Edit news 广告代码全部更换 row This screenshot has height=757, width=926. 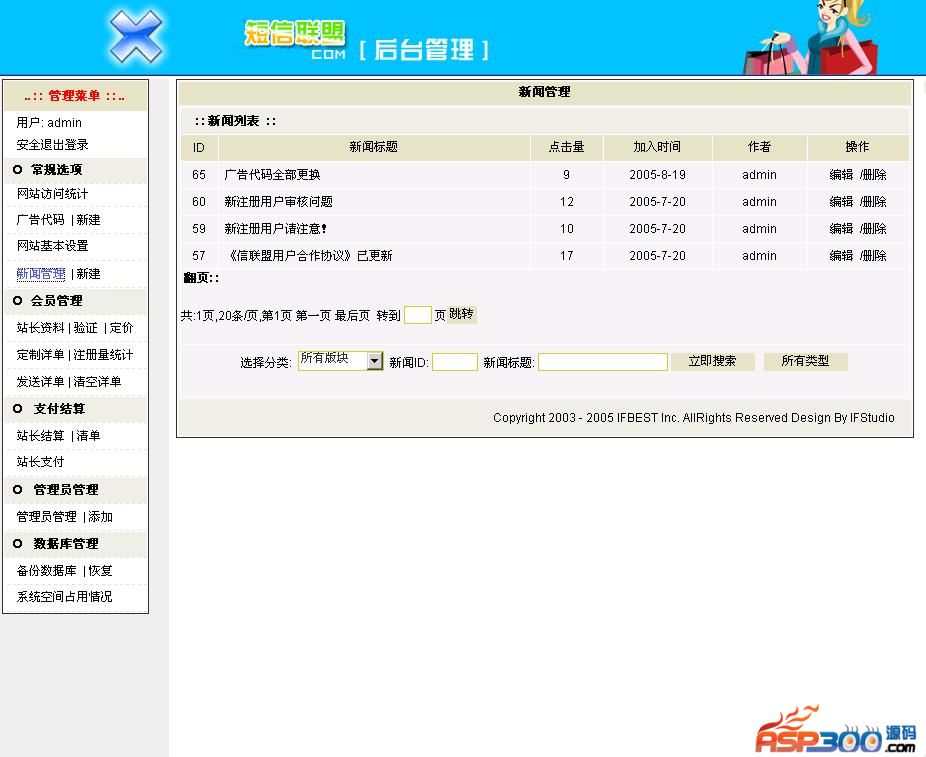pyautogui.click(x=841, y=175)
